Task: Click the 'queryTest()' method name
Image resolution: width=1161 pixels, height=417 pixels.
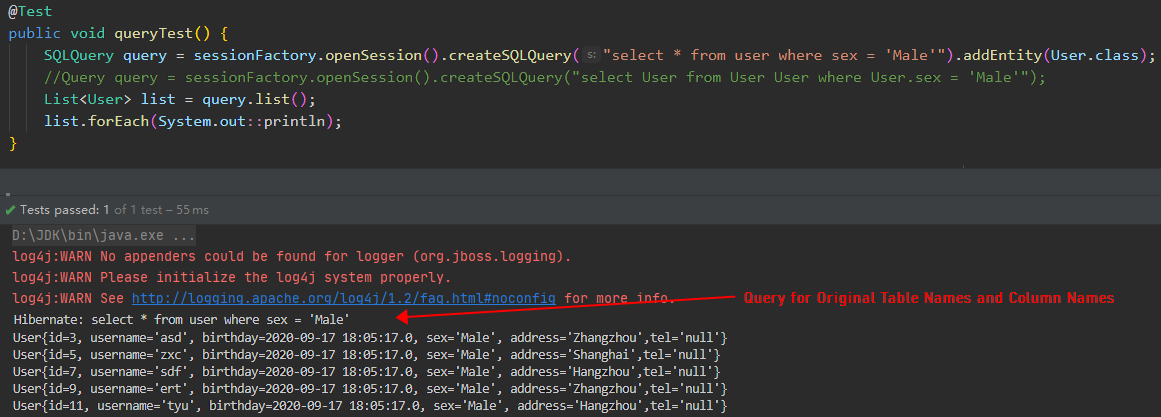Action: pyautogui.click(x=163, y=34)
